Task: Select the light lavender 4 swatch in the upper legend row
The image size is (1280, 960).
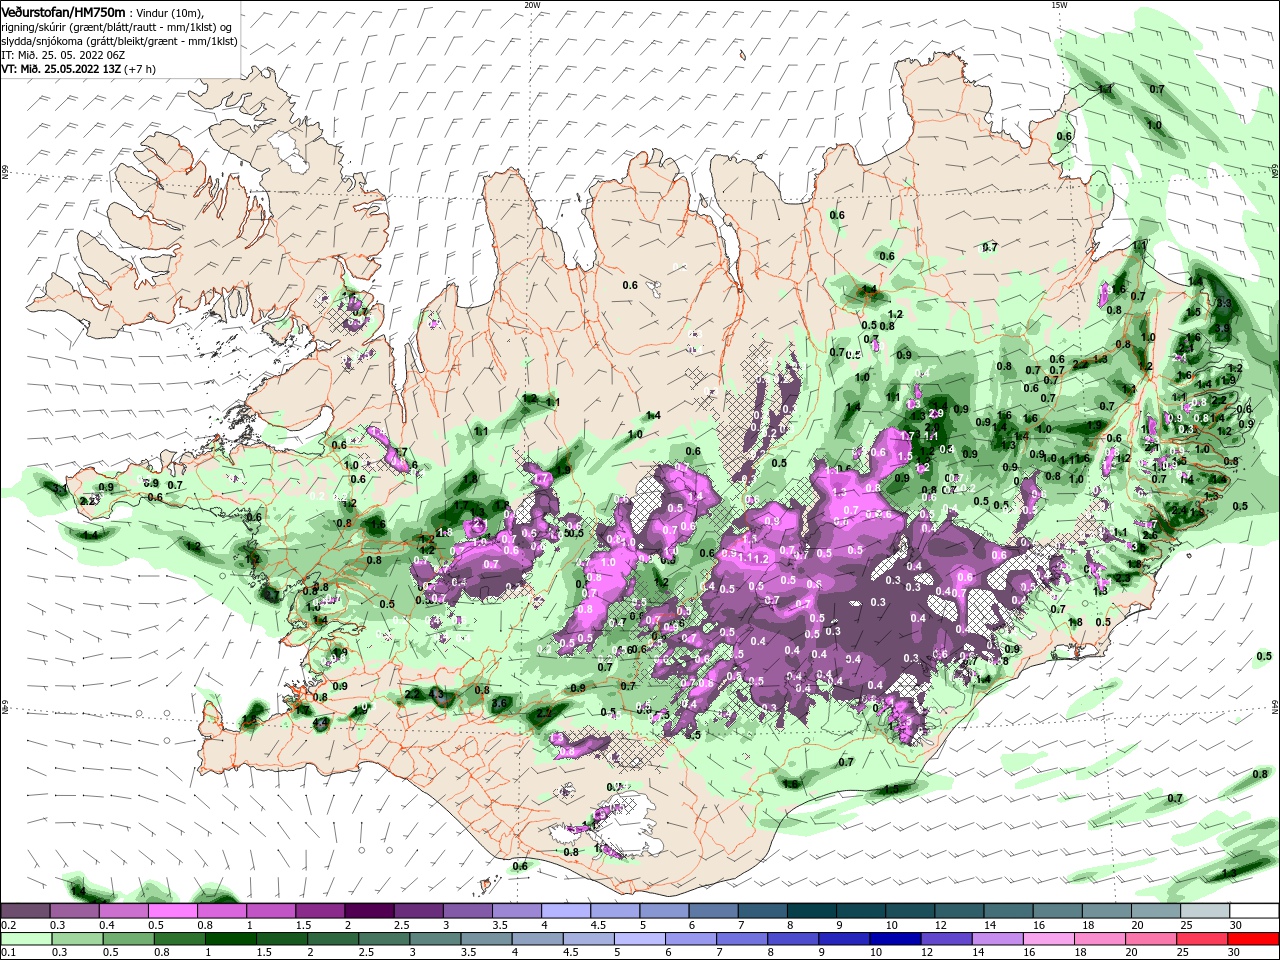Action: tap(566, 911)
